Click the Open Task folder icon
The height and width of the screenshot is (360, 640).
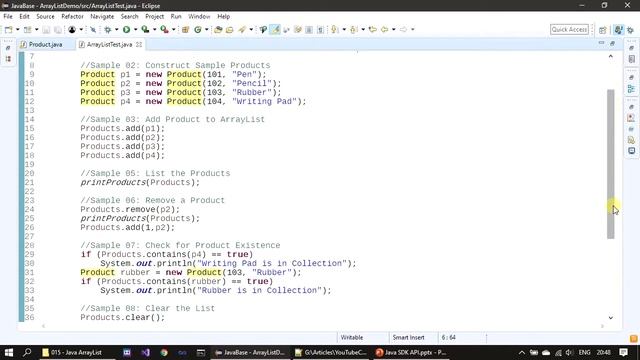coord(229,30)
